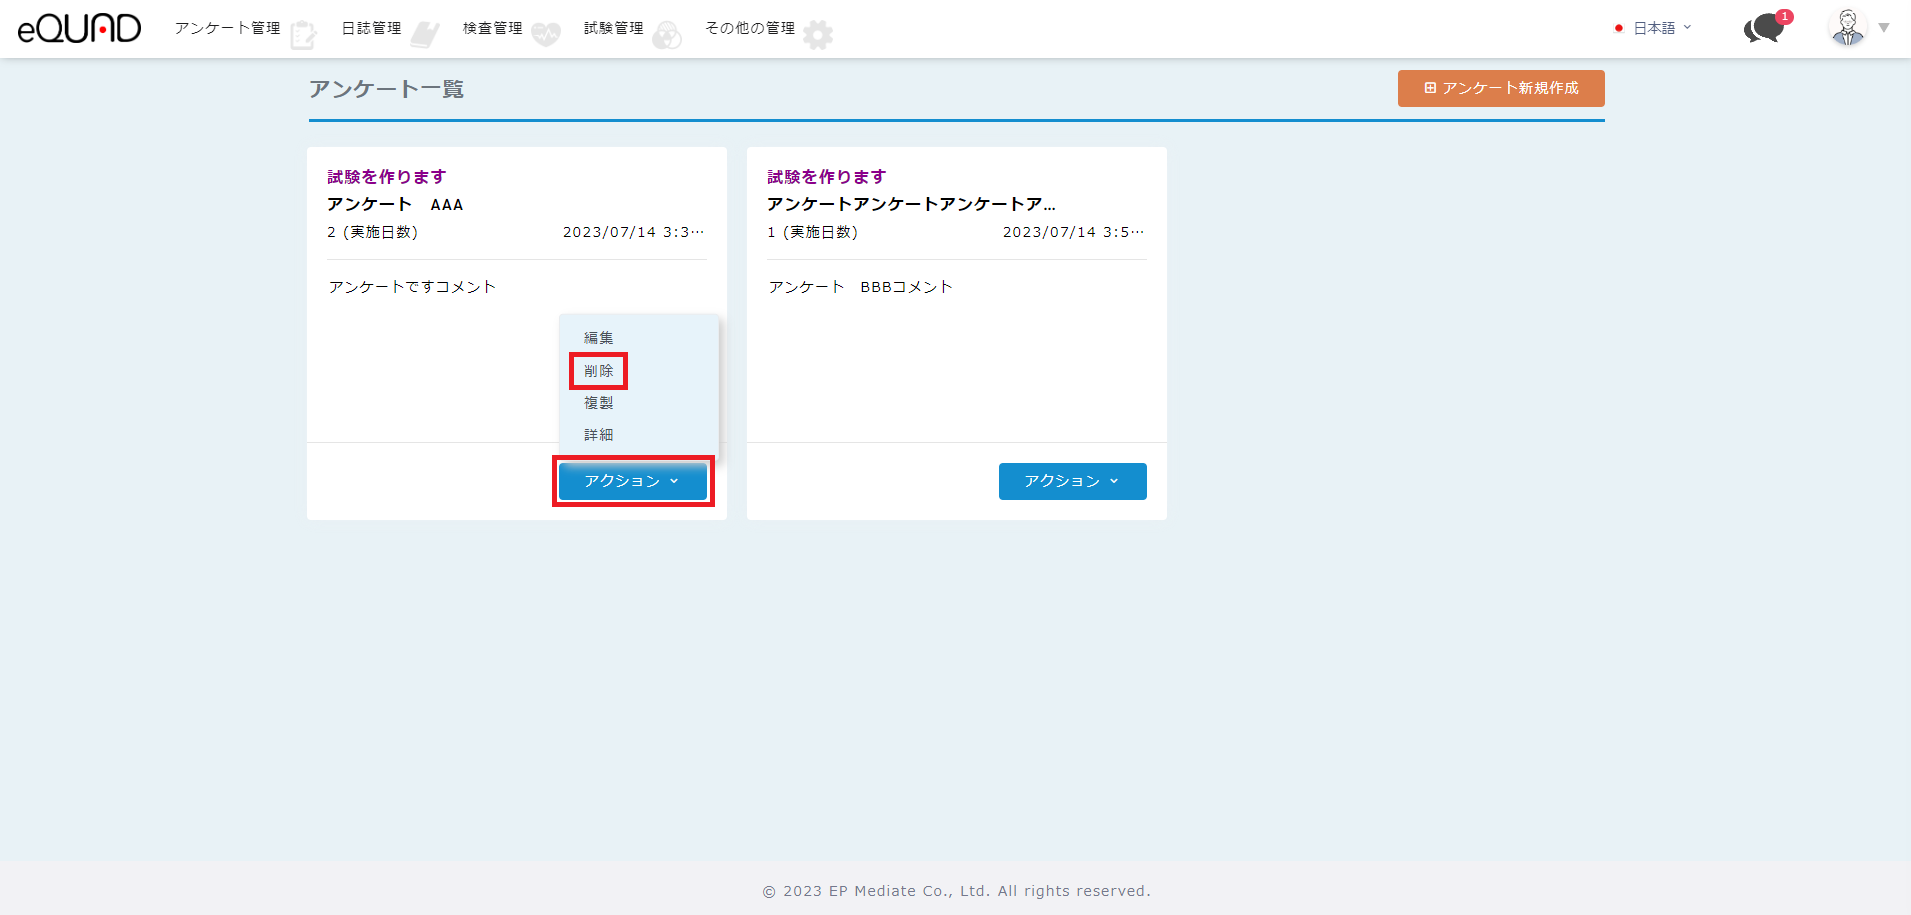Image resolution: width=1911 pixels, height=915 pixels.
Task: Click the notebook icon beside 日誌管理
Action: 425,35
